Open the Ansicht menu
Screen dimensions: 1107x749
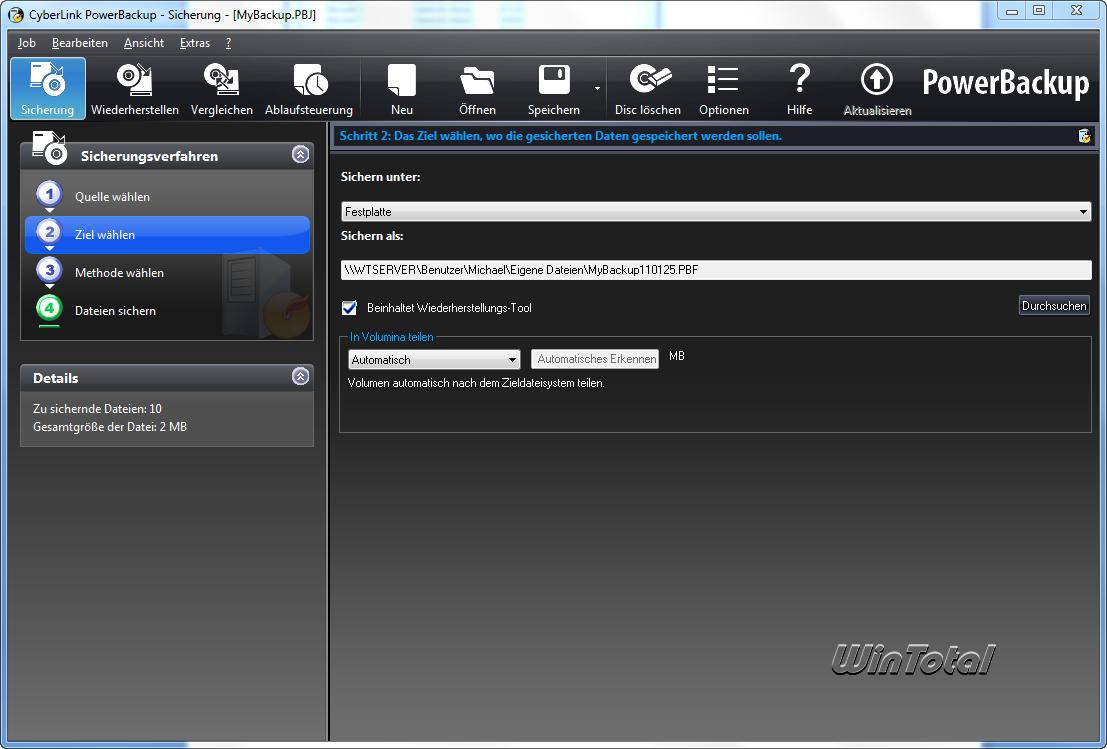coord(144,43)
